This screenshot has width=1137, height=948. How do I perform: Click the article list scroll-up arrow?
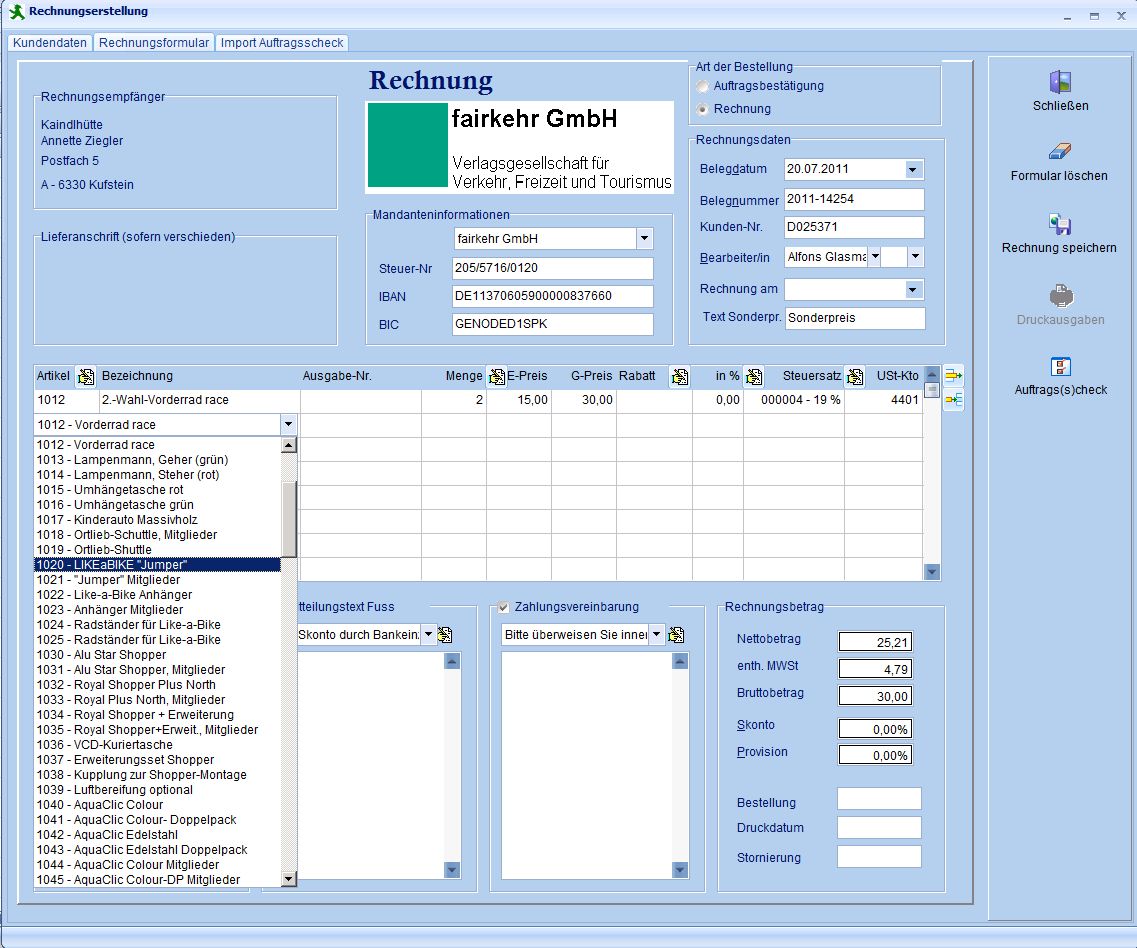(x=289, y=445)
